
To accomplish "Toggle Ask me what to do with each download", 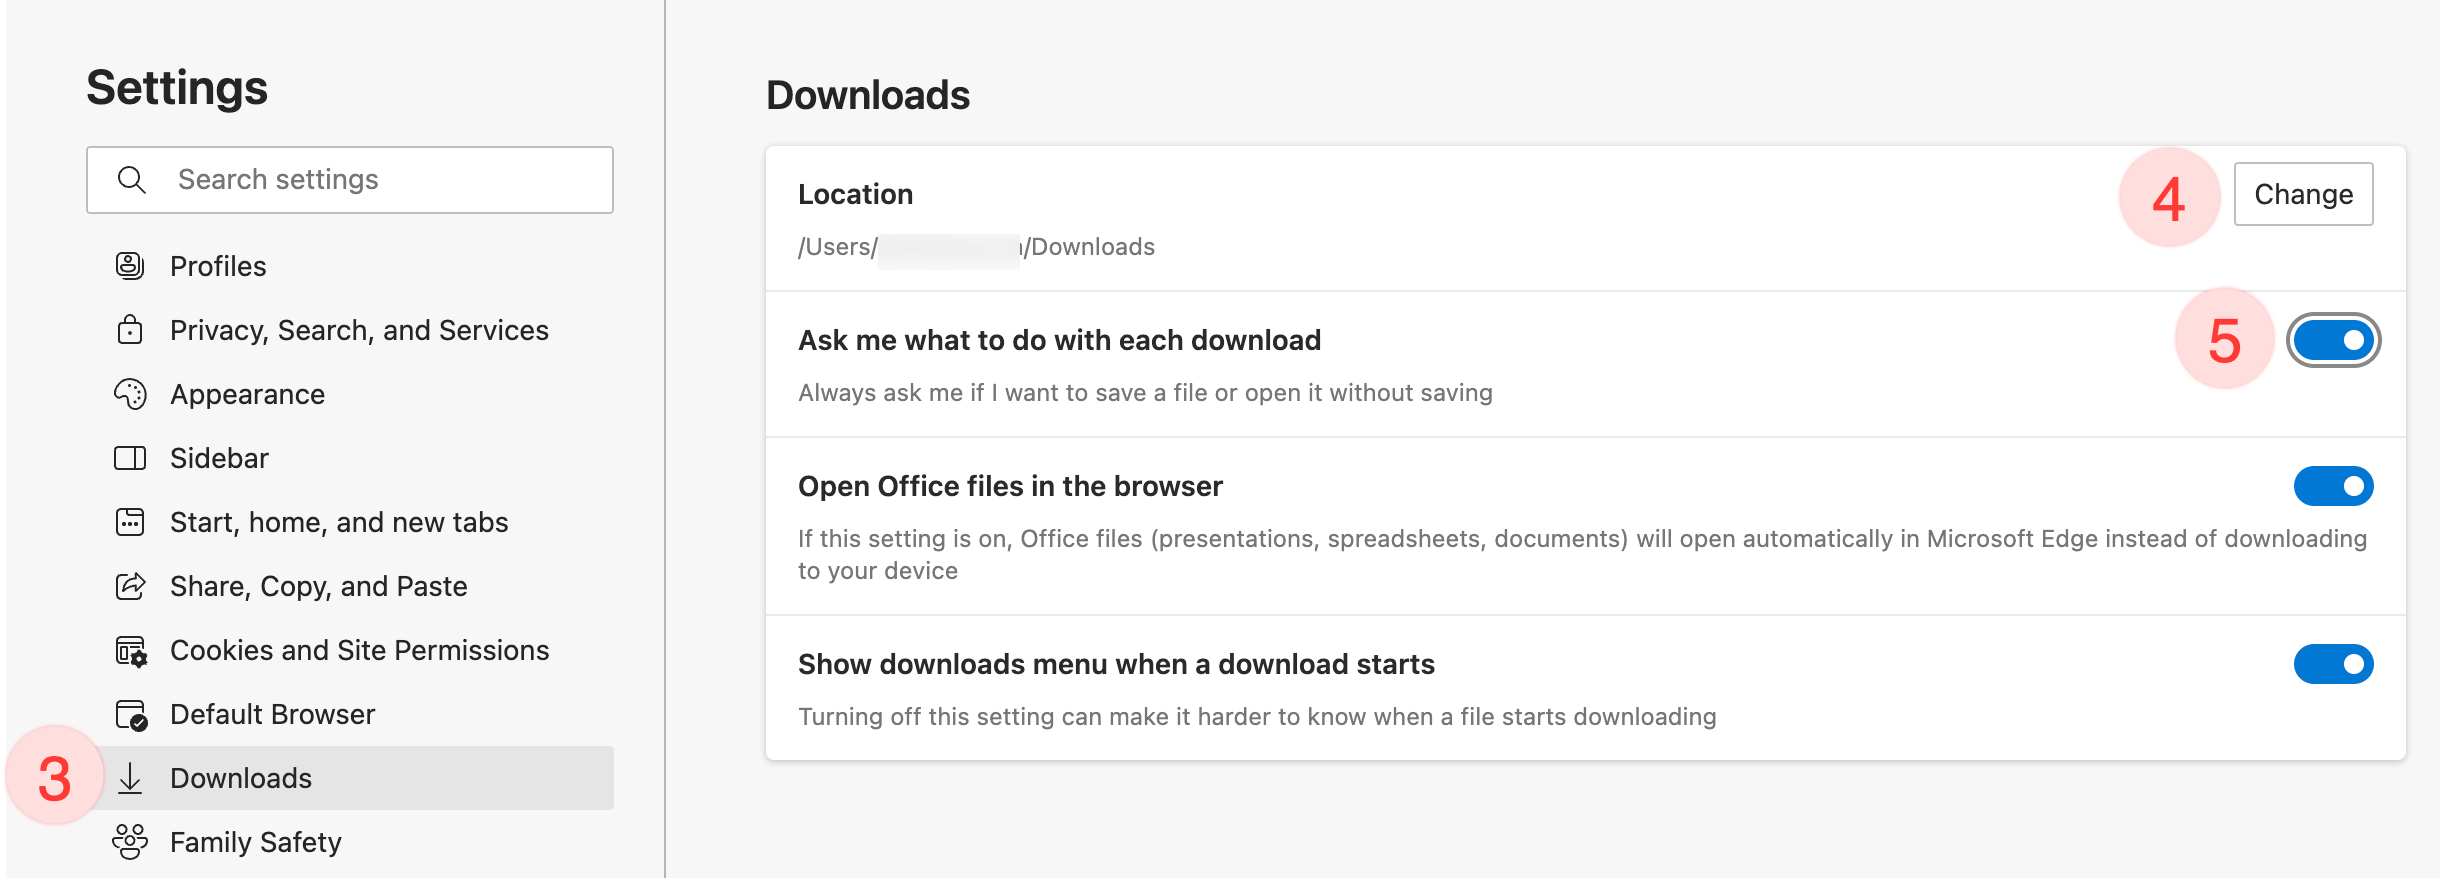I will [x=2333, y=341].
